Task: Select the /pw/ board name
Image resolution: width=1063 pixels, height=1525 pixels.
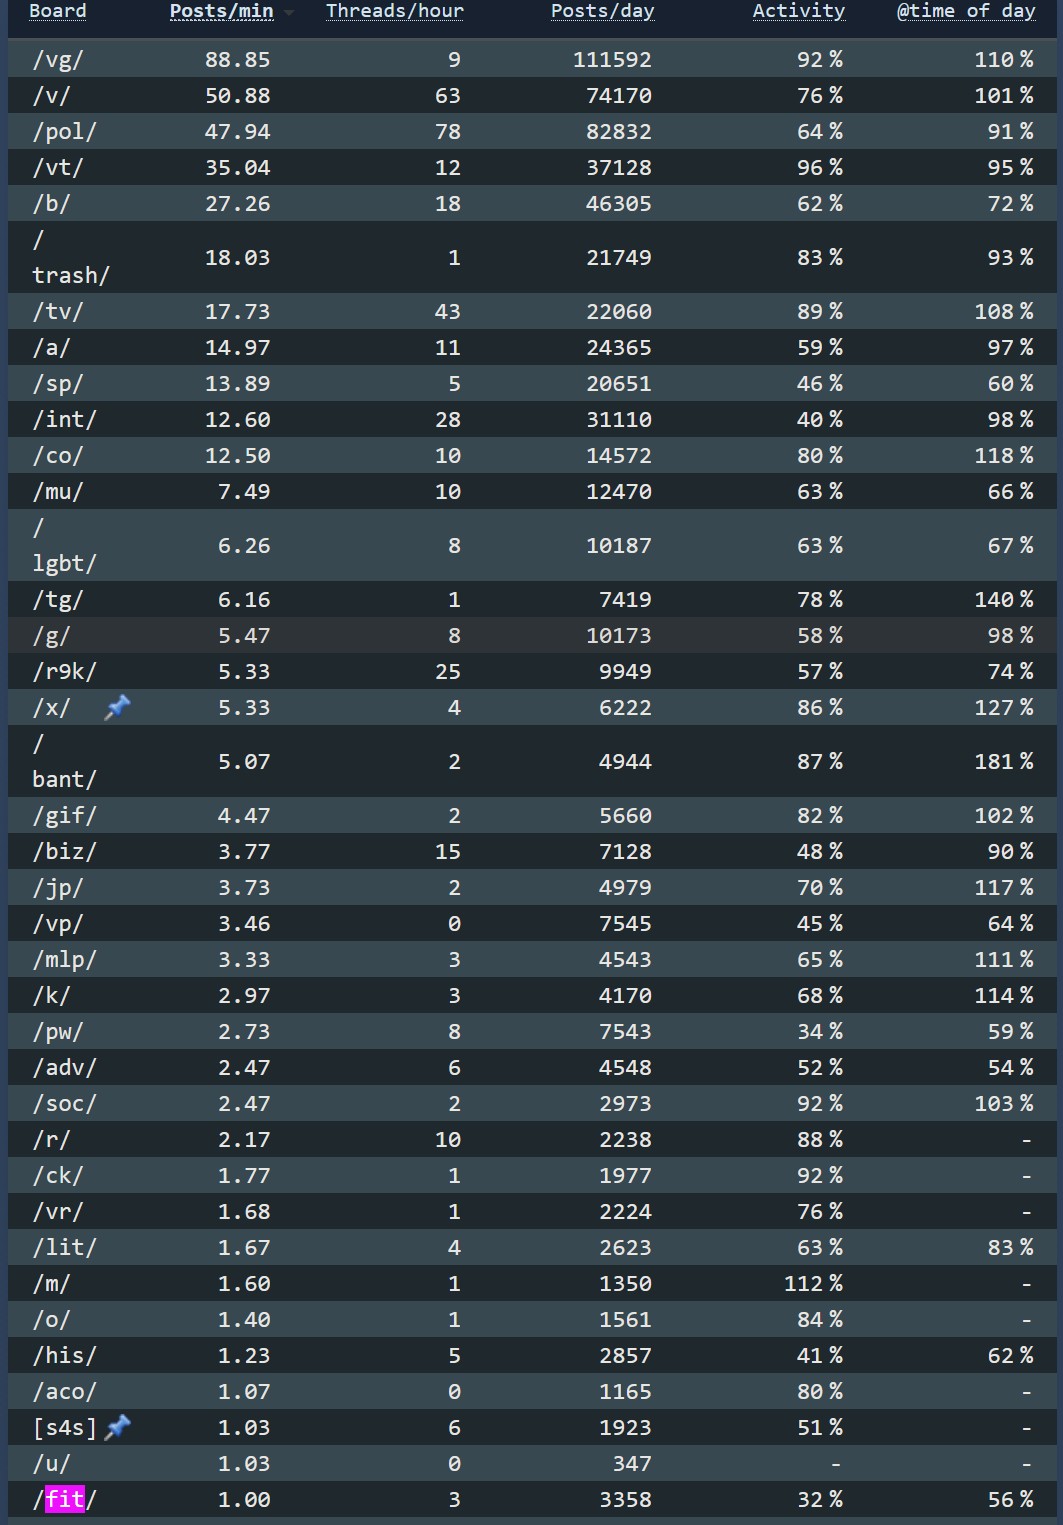Action: coord(58,1032)
